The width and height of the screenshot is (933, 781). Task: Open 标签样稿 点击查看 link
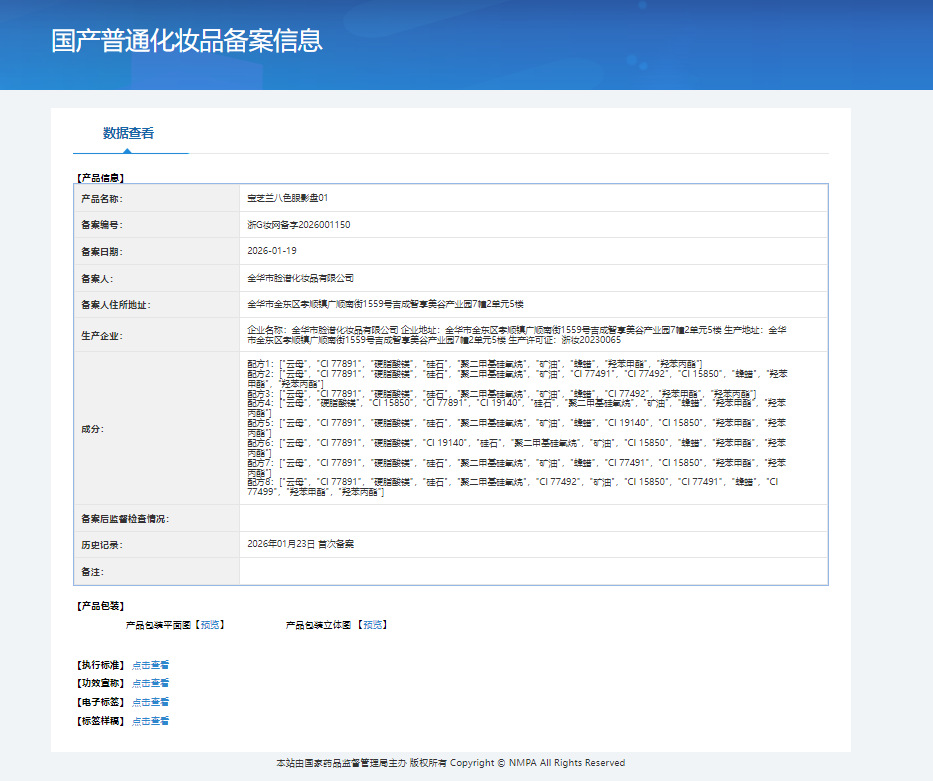click(151, 721)
